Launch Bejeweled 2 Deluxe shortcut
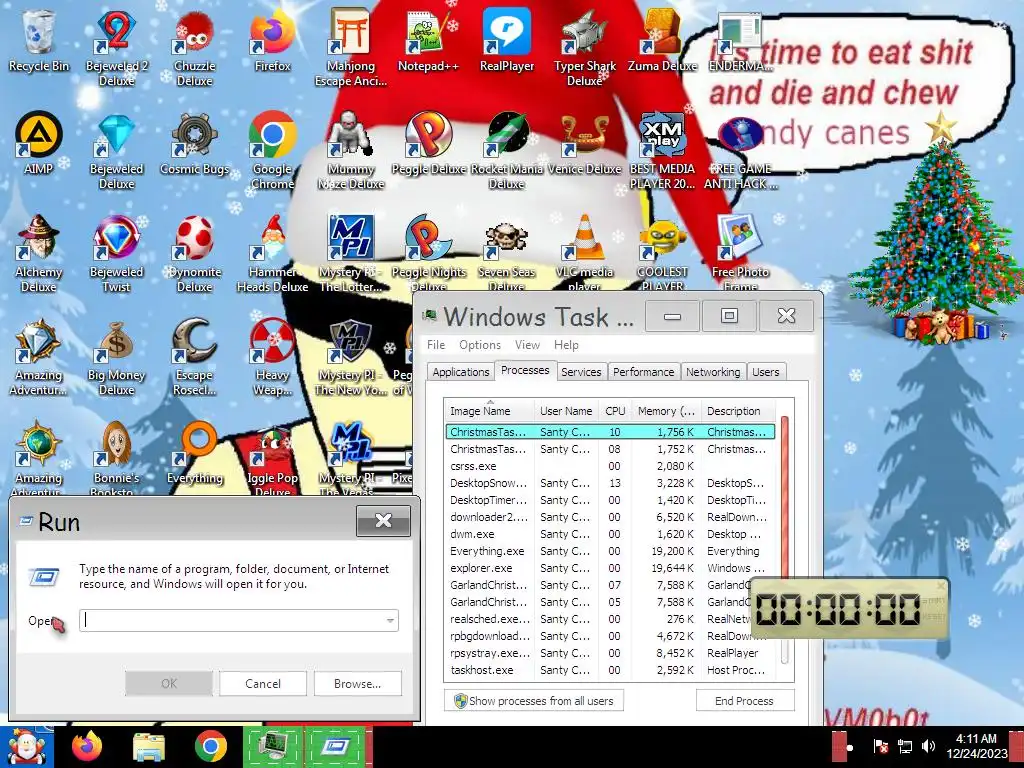The height and width of the screenshot is (768, 1024). (x=116, y=47)
